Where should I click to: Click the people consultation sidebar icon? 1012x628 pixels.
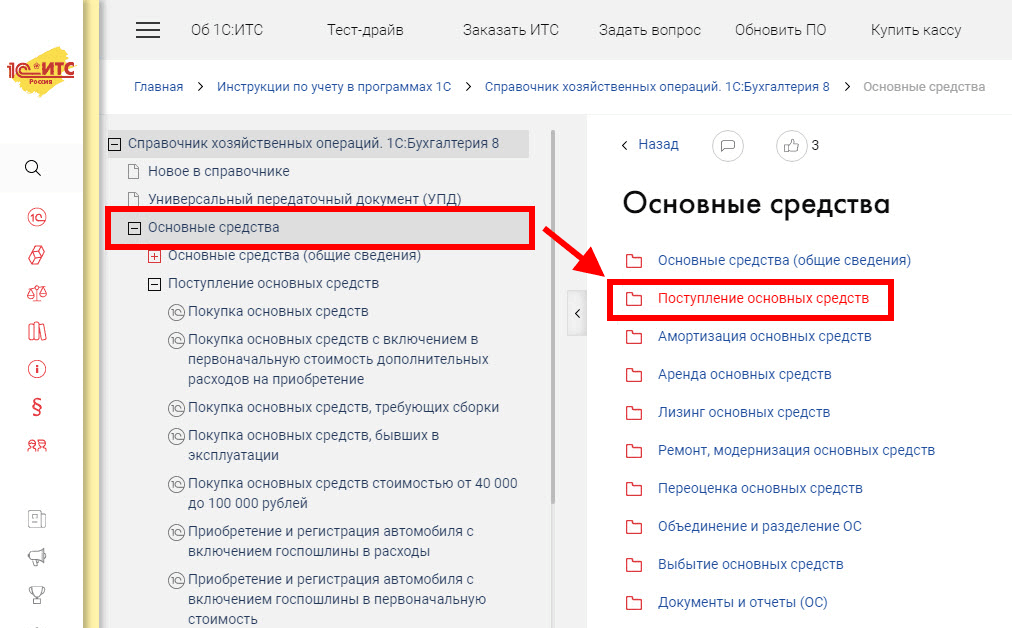pyautogui.click(x=37, y=445)
